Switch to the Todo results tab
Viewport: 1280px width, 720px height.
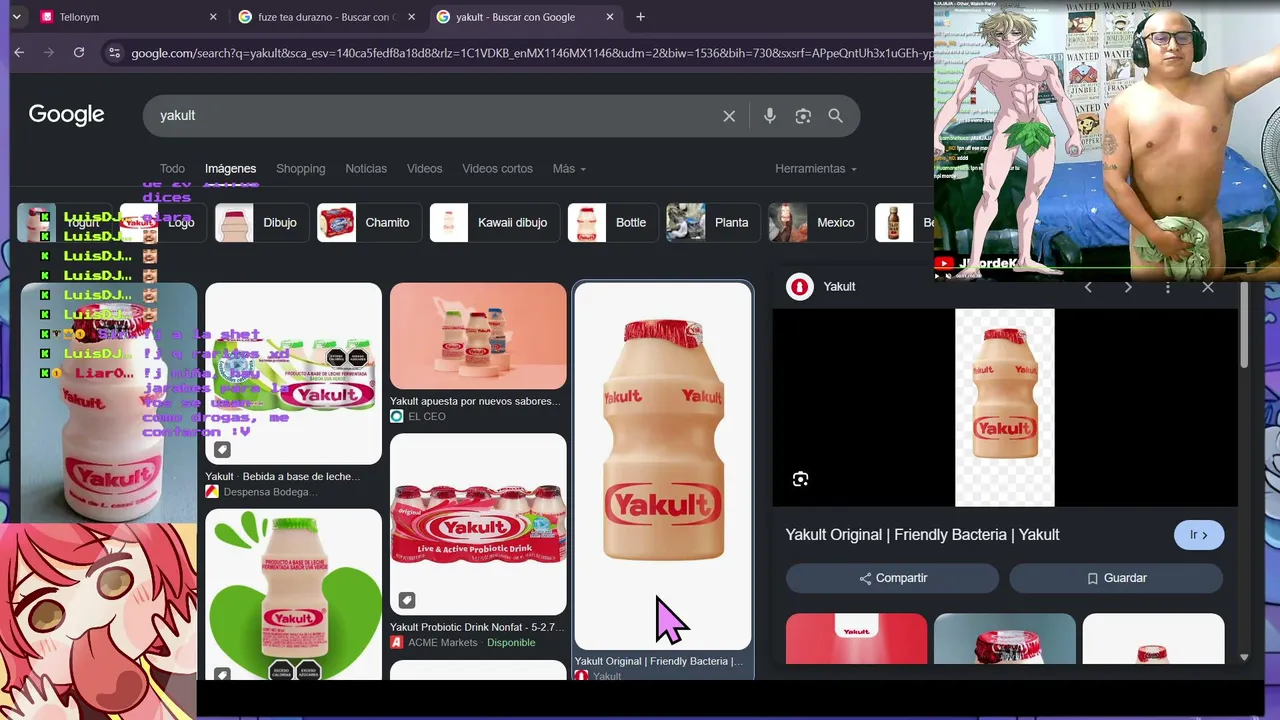coord(172,169)
